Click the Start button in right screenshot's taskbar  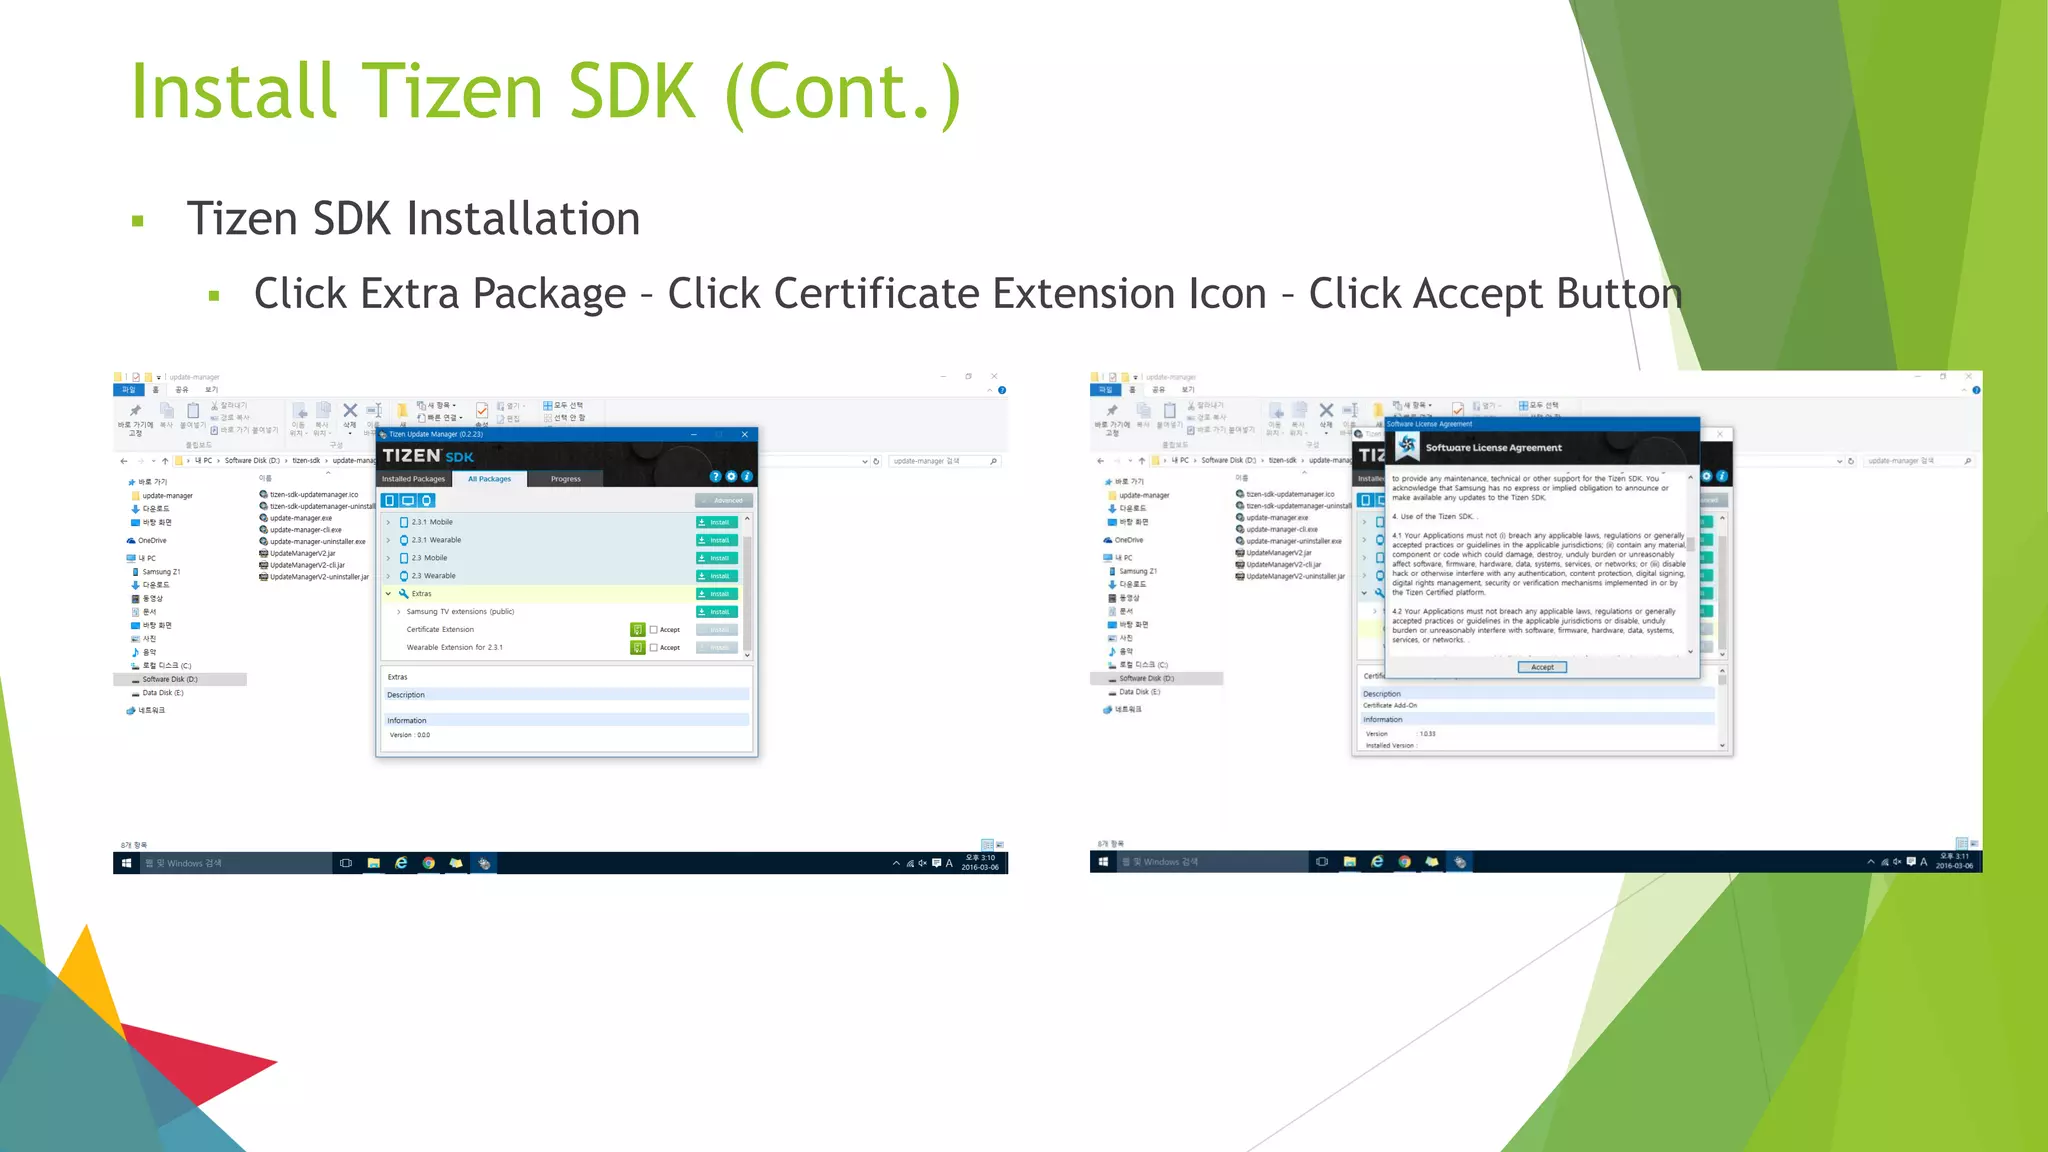1103,862
